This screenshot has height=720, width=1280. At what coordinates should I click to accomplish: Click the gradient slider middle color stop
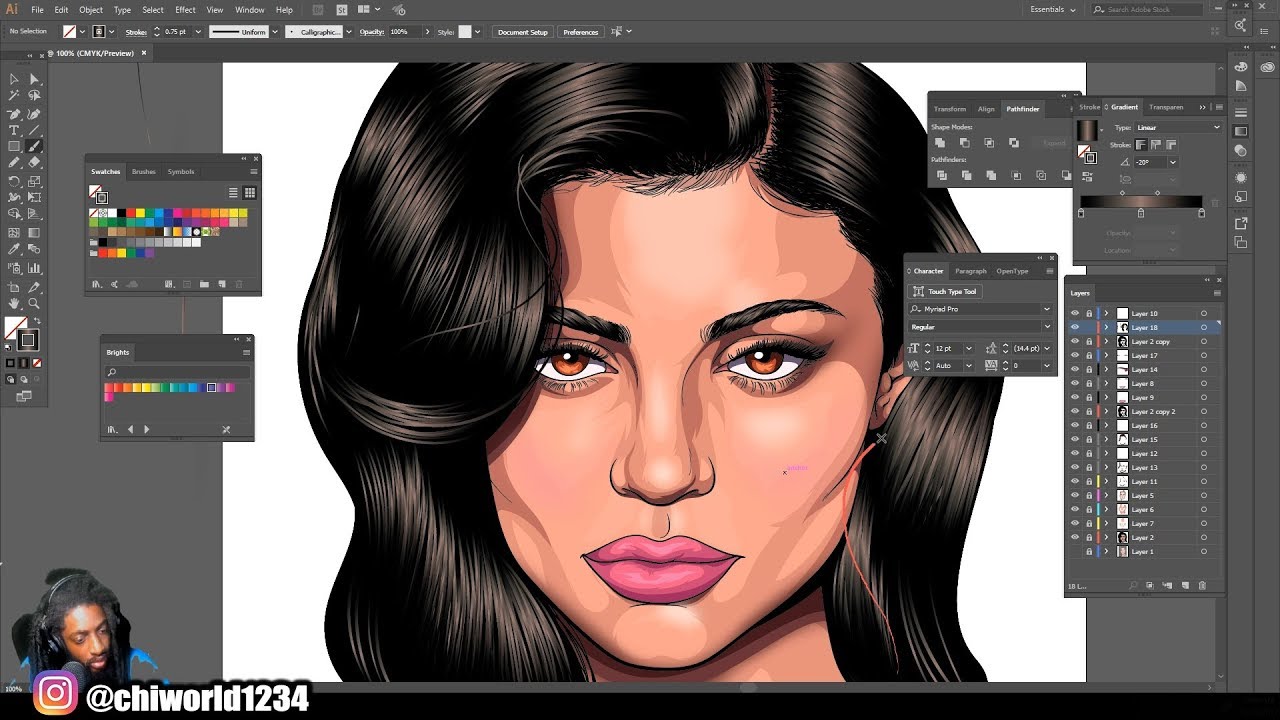pyautogui.click(x=1141, y=213)
